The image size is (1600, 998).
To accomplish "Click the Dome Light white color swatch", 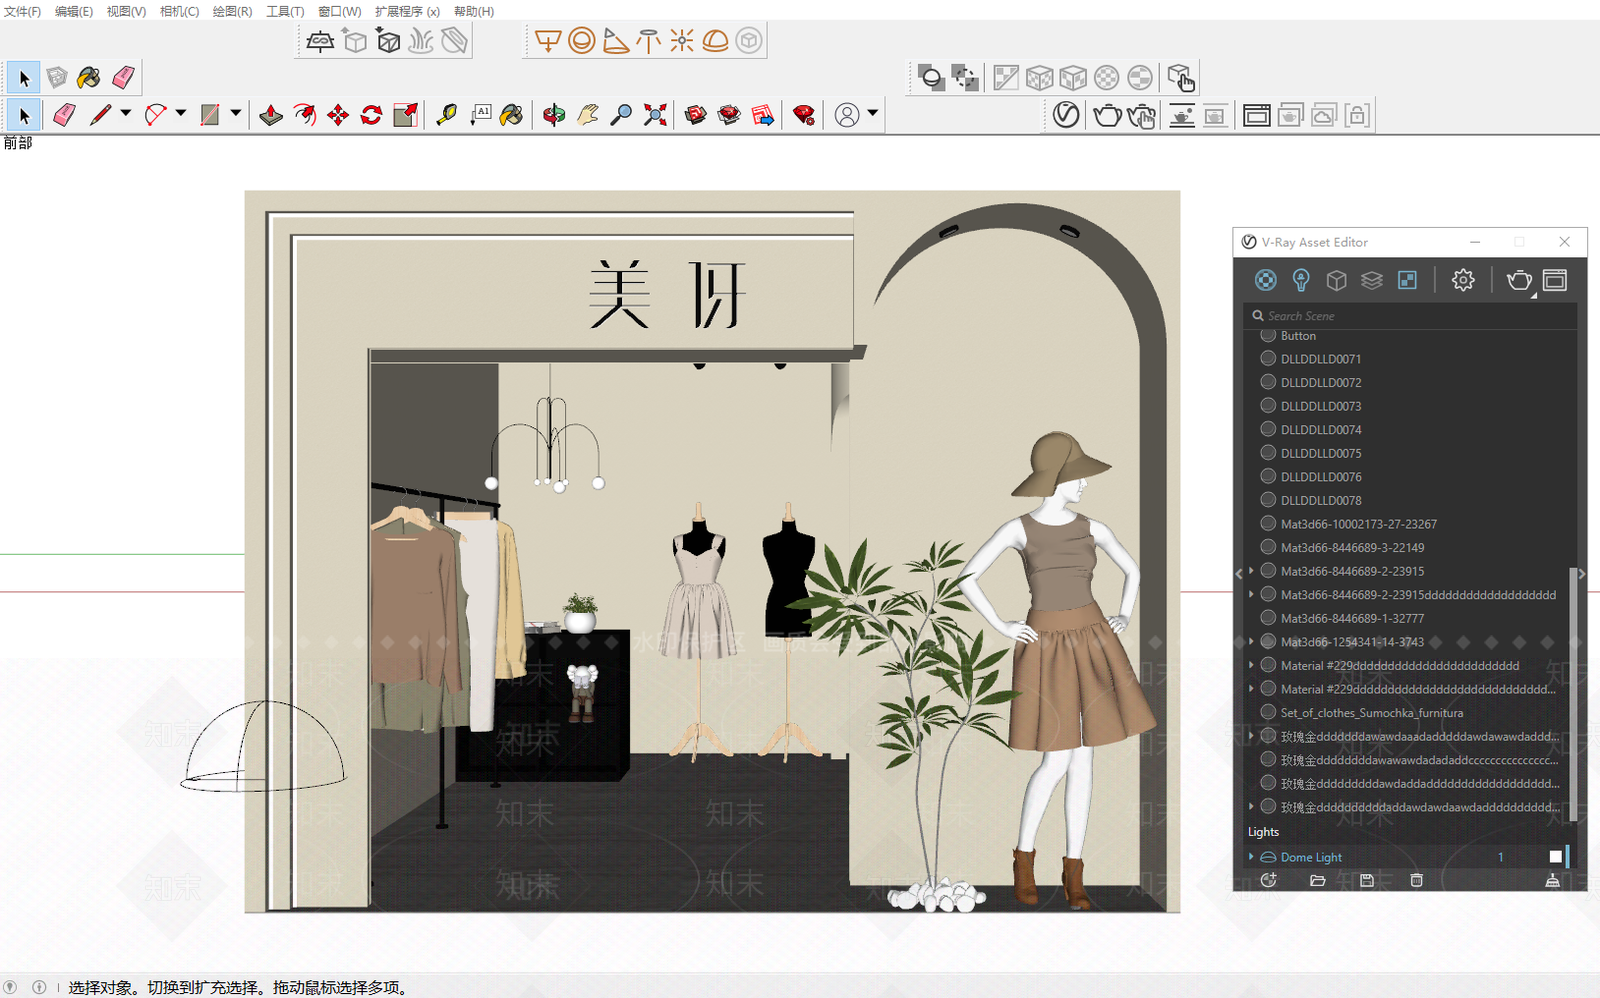I will (x=1555, y=857).
